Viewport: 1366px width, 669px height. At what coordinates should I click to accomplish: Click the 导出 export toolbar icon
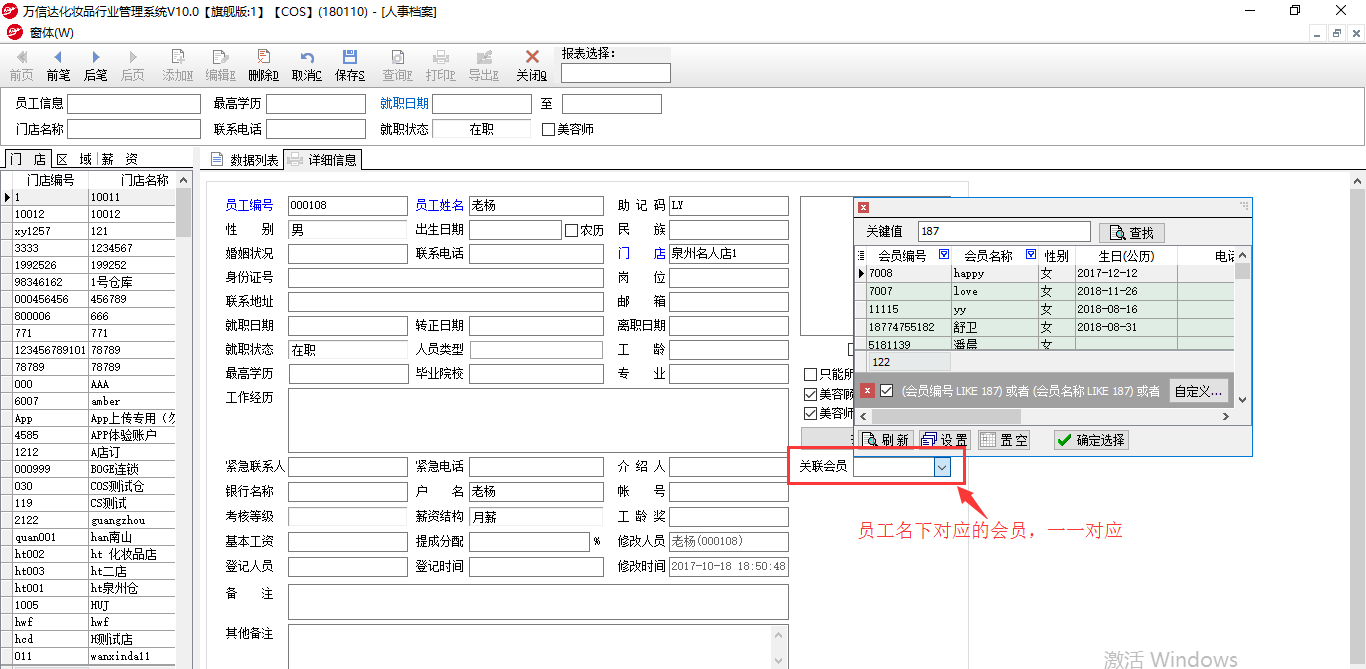[x=483, y=65]
